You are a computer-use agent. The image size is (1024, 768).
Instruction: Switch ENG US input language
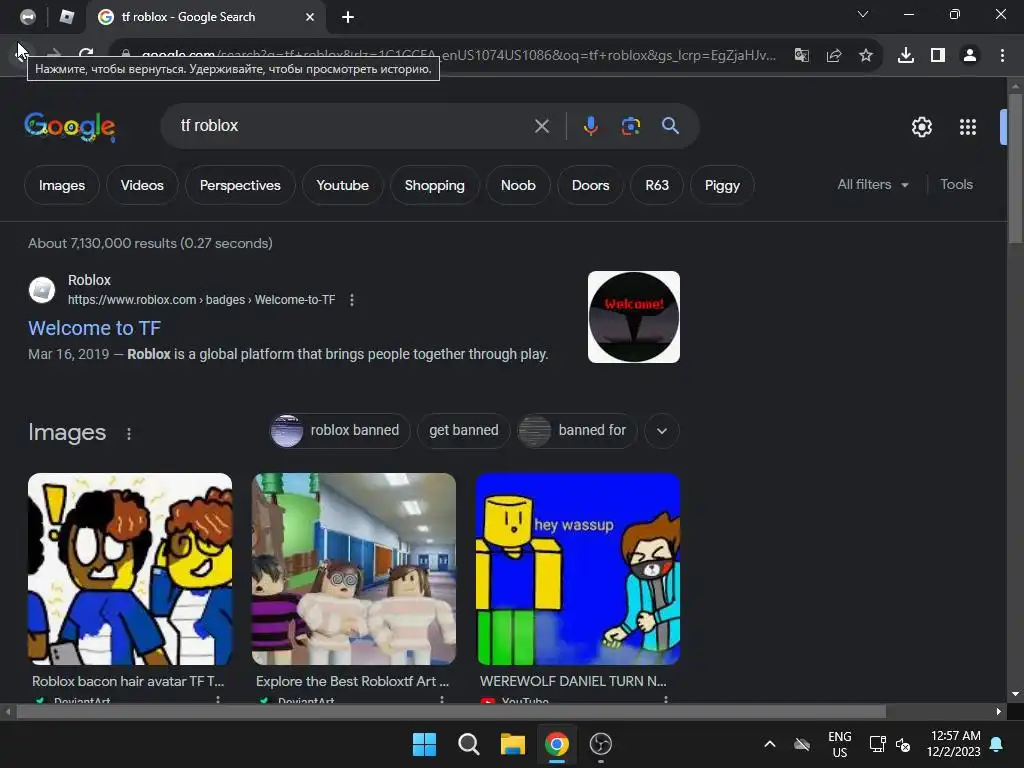click(840, 744)
